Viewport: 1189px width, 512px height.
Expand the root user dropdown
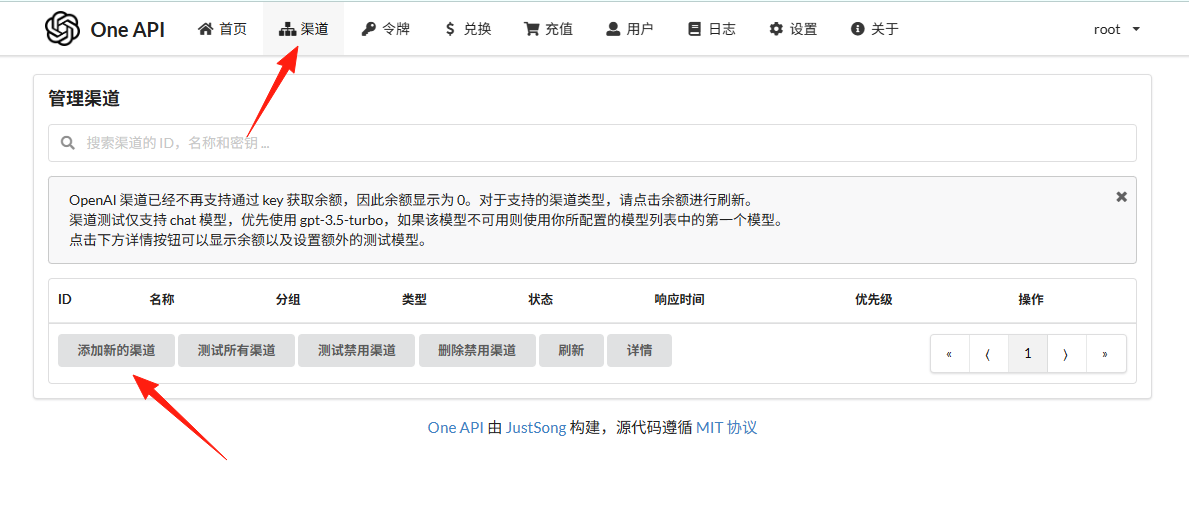(1116, 29)
